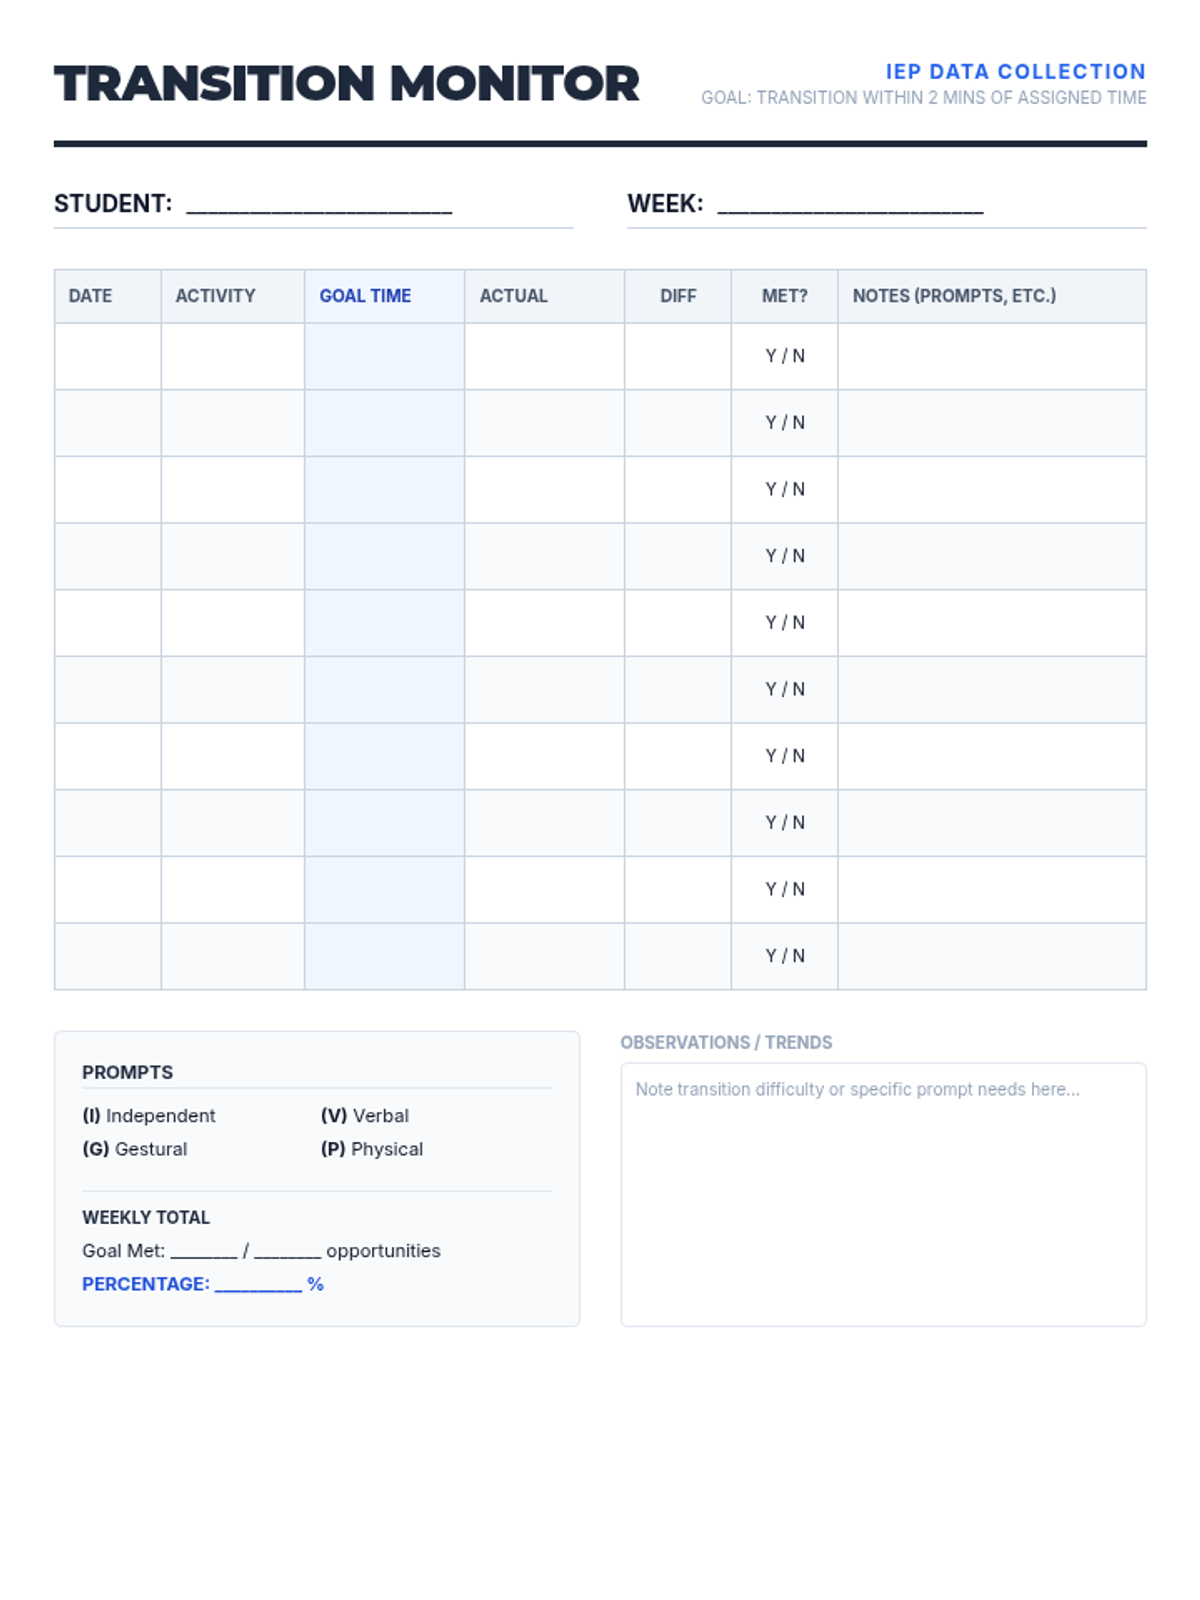Click the (I) Independent prompt label
This screenshot has height=1600, width=1200.
click(x=149, y=1116)
